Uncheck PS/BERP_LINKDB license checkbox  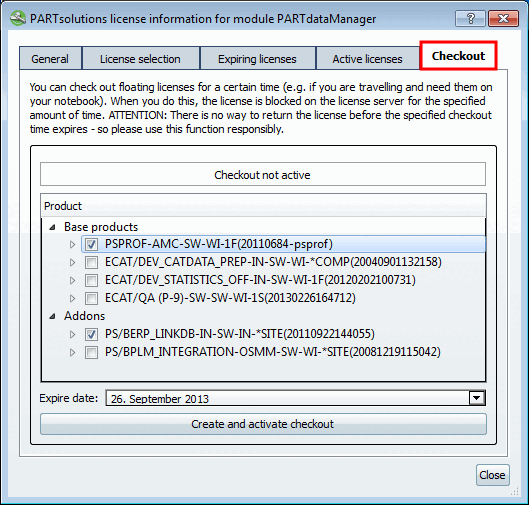point(91,334)
